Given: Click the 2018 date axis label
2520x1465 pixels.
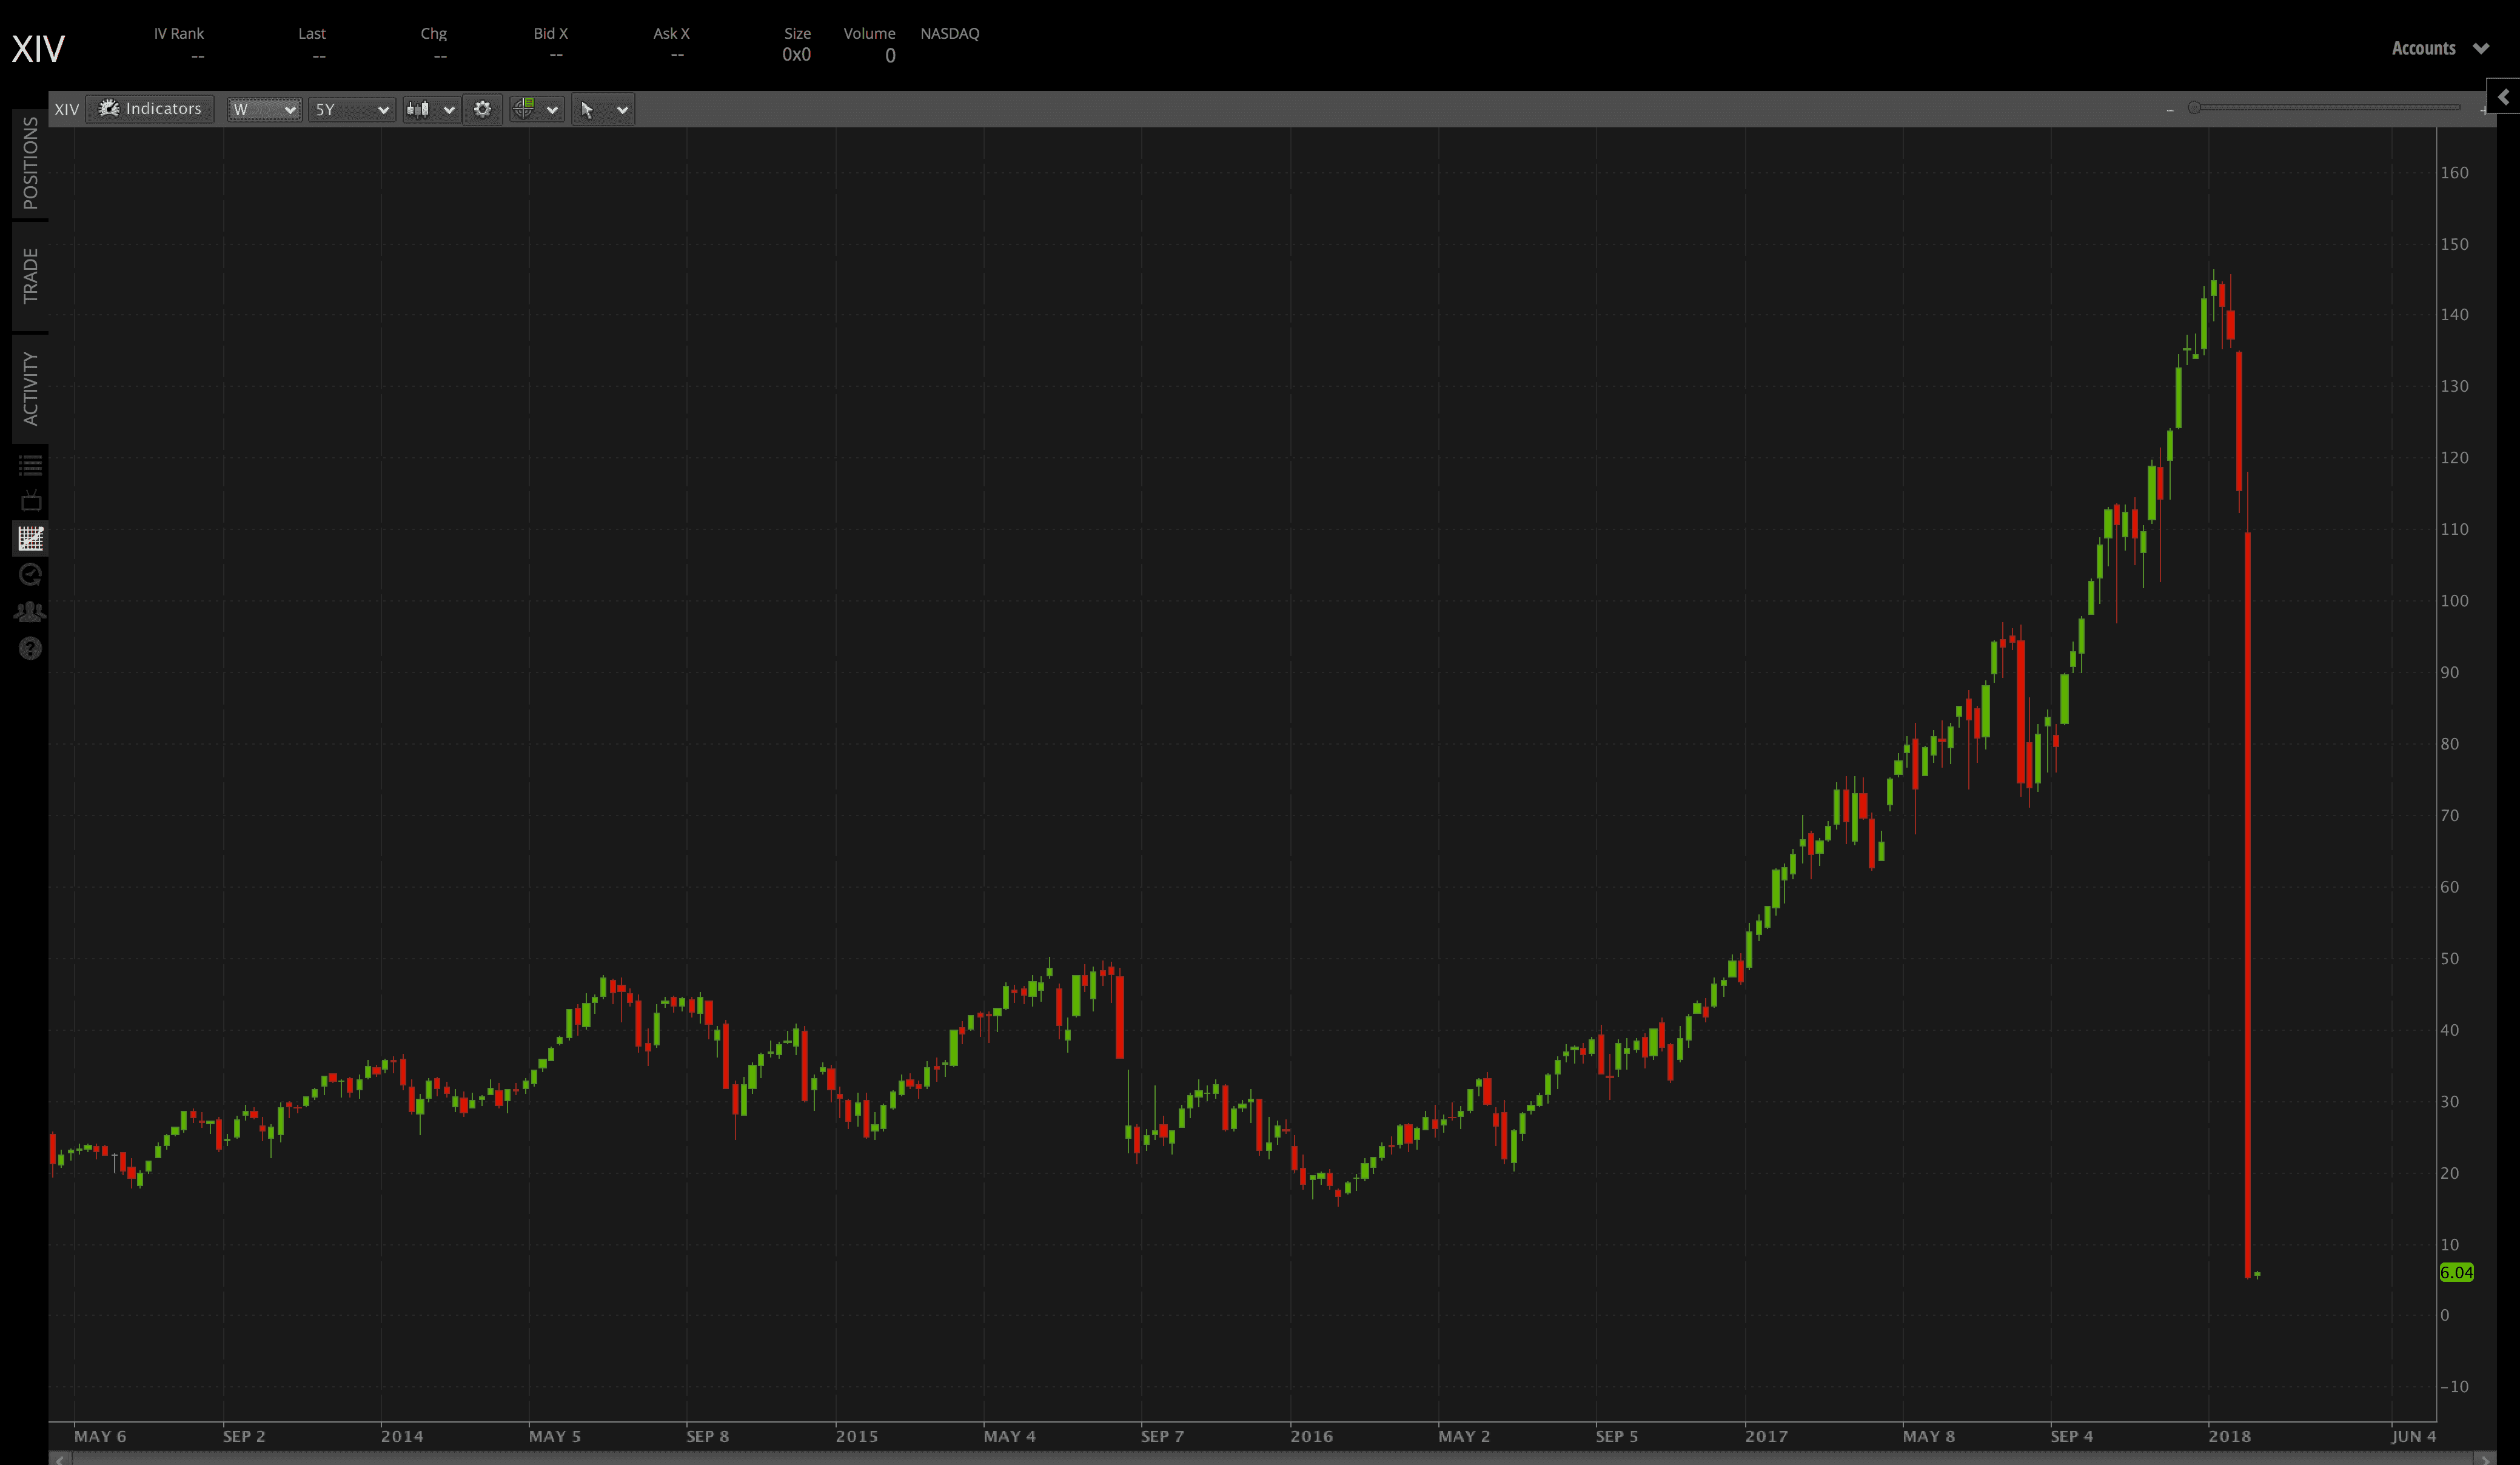Looking at the screenshot, I should pyautogui.click(x=2229, y=1436).
